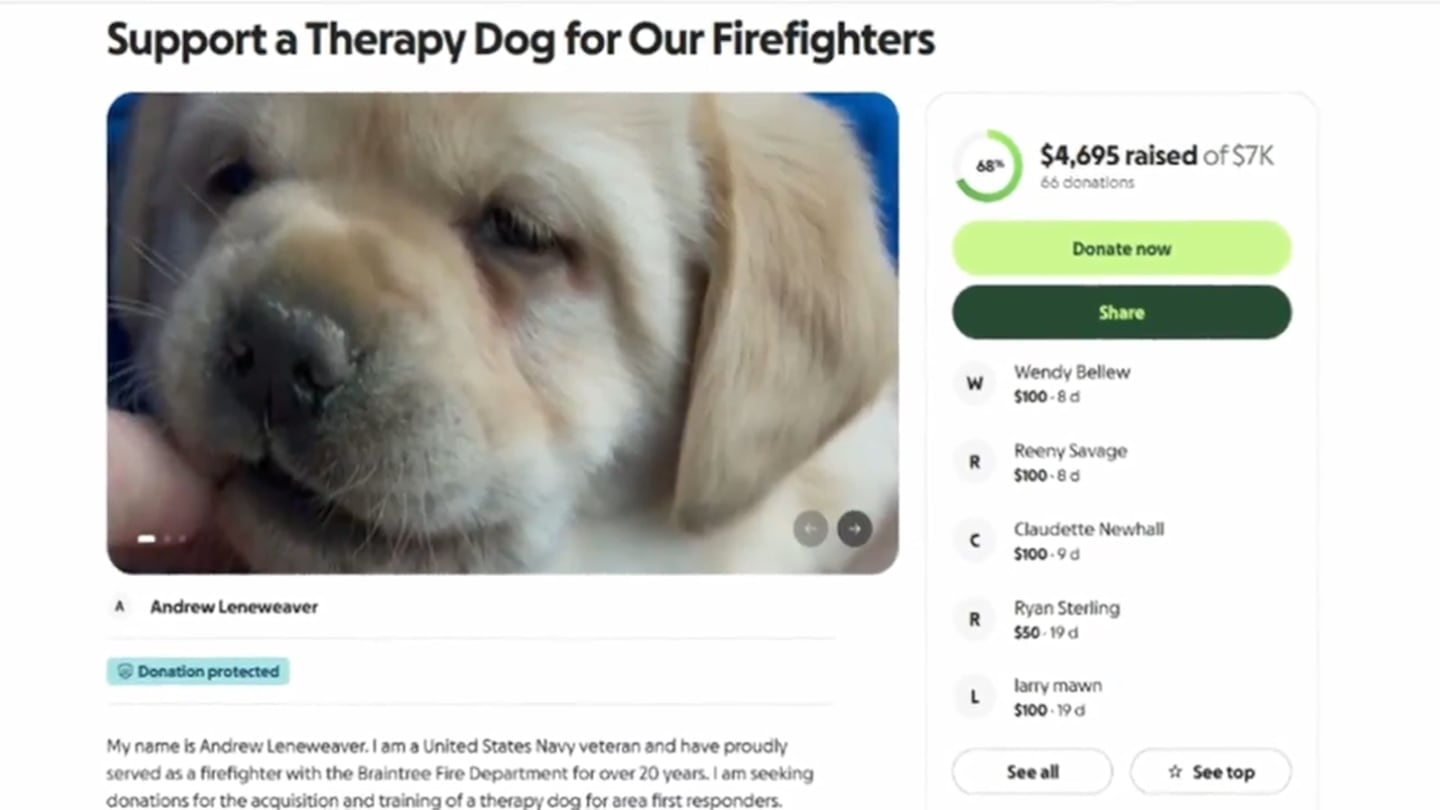Select the first carousel dot indicator

146,539
